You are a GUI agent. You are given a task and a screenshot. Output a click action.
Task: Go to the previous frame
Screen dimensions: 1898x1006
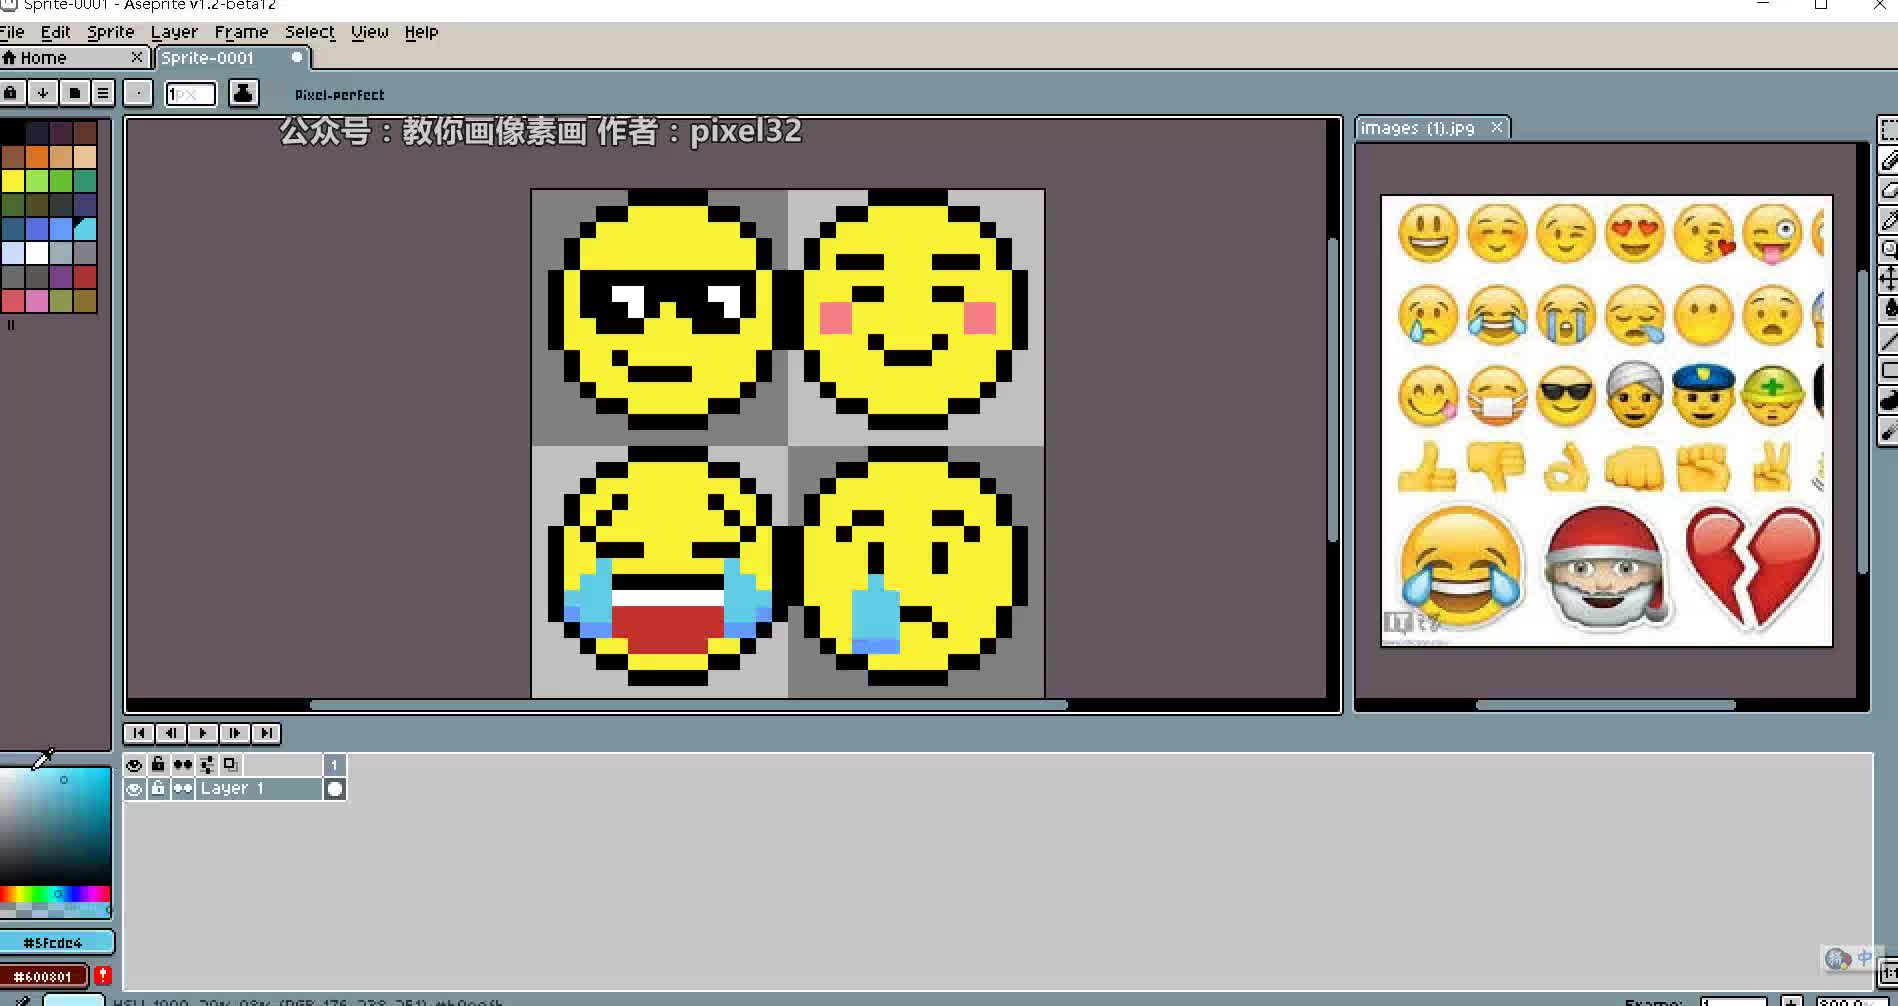coord(171,733)
